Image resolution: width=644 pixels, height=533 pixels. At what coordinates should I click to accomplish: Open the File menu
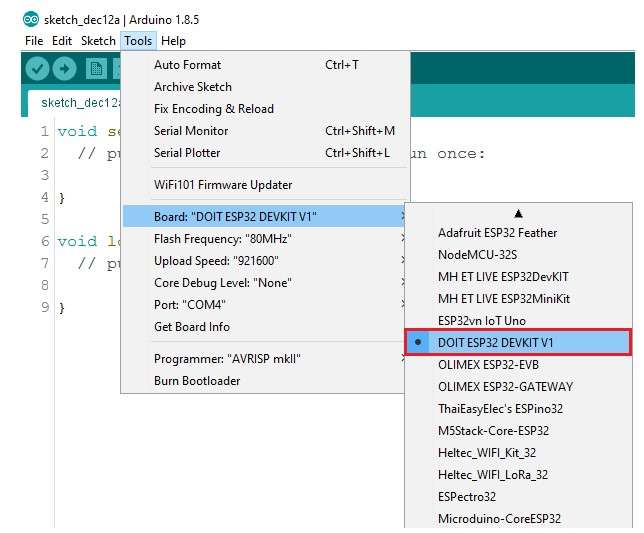tap(34, 41)
